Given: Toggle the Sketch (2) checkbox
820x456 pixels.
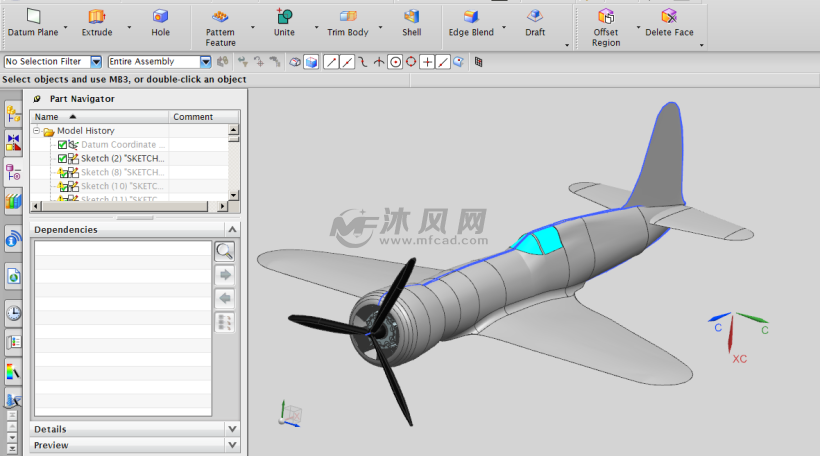Looking at the screenshot, I should point(62,159).
